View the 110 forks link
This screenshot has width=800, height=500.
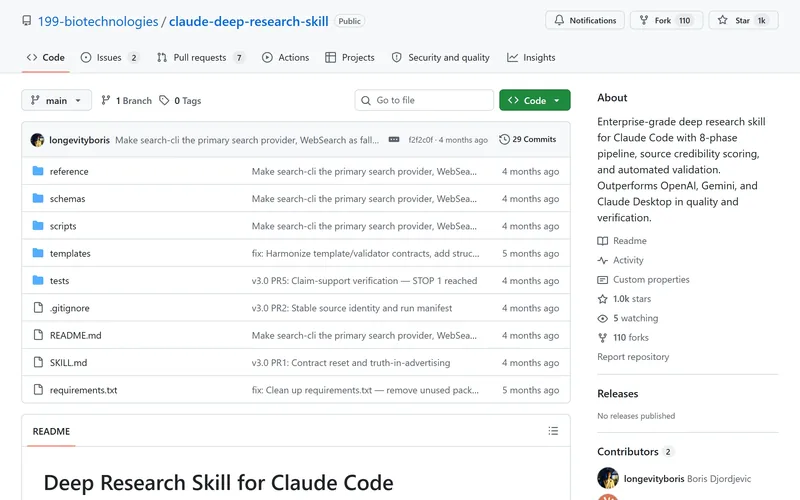point(623,338)
